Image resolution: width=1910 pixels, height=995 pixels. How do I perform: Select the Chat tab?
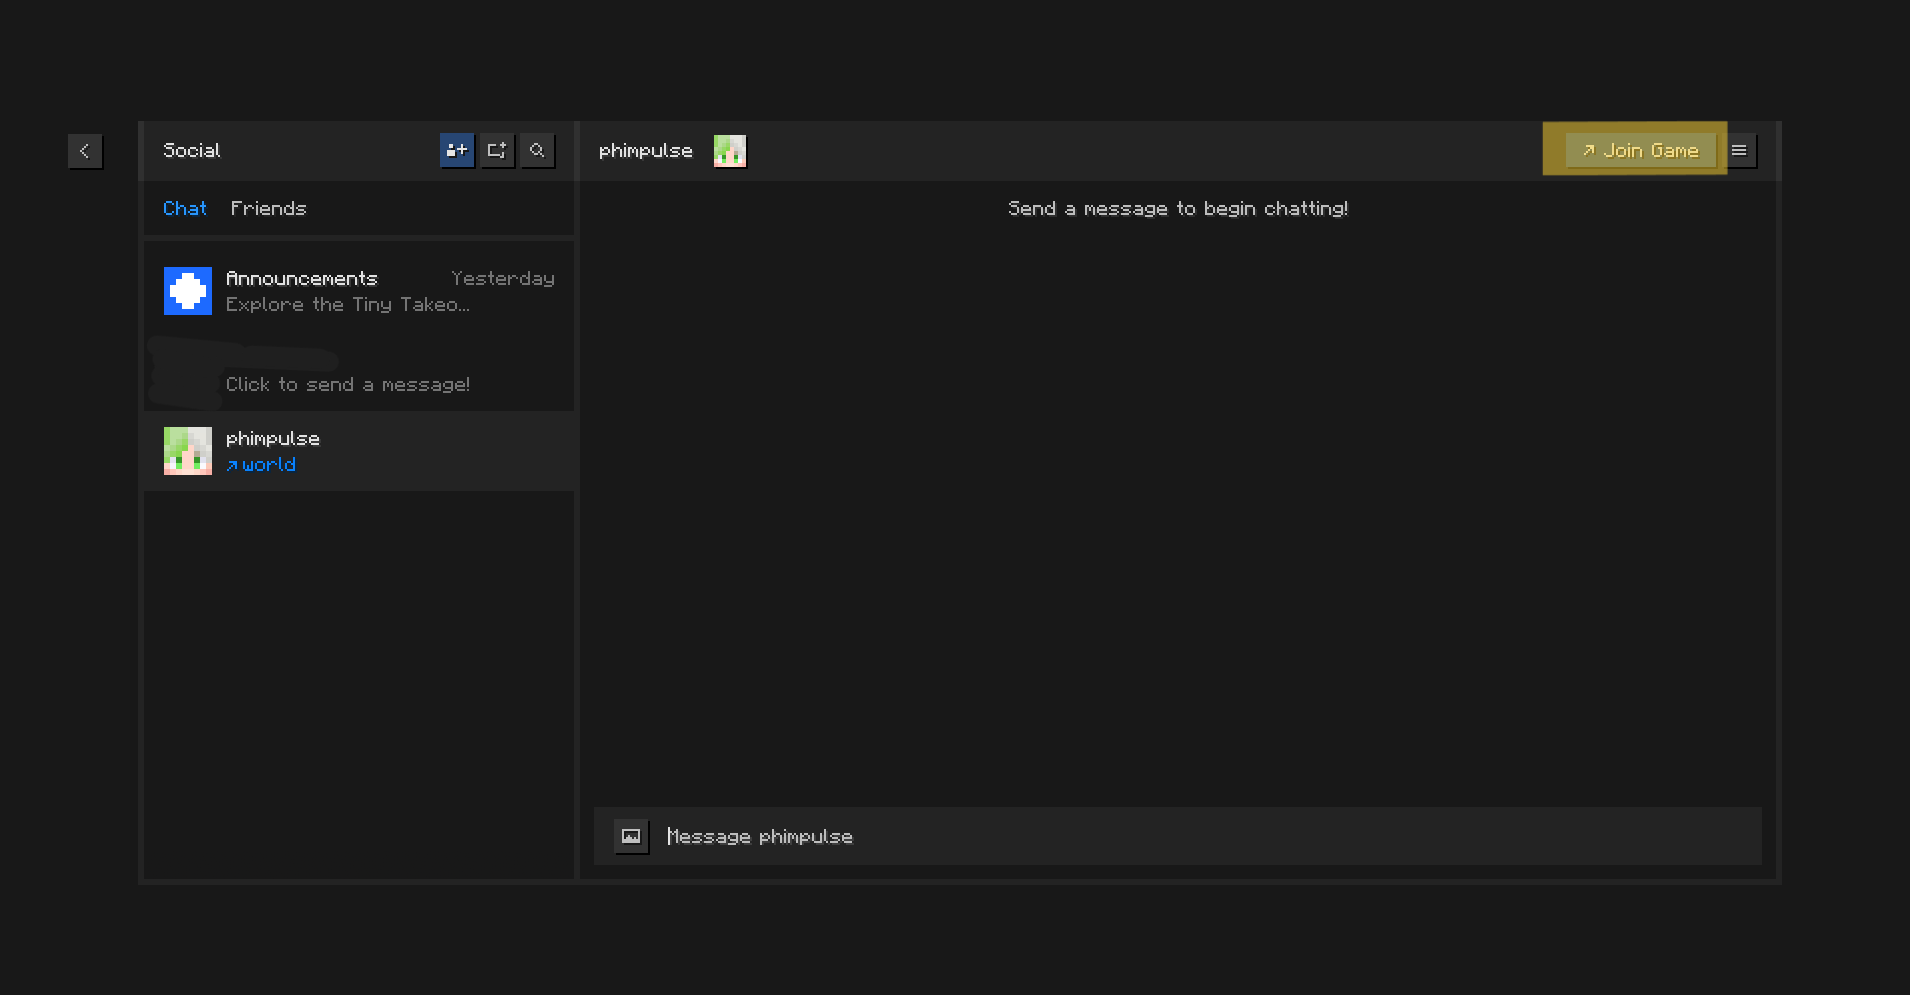tap(185, 209)
